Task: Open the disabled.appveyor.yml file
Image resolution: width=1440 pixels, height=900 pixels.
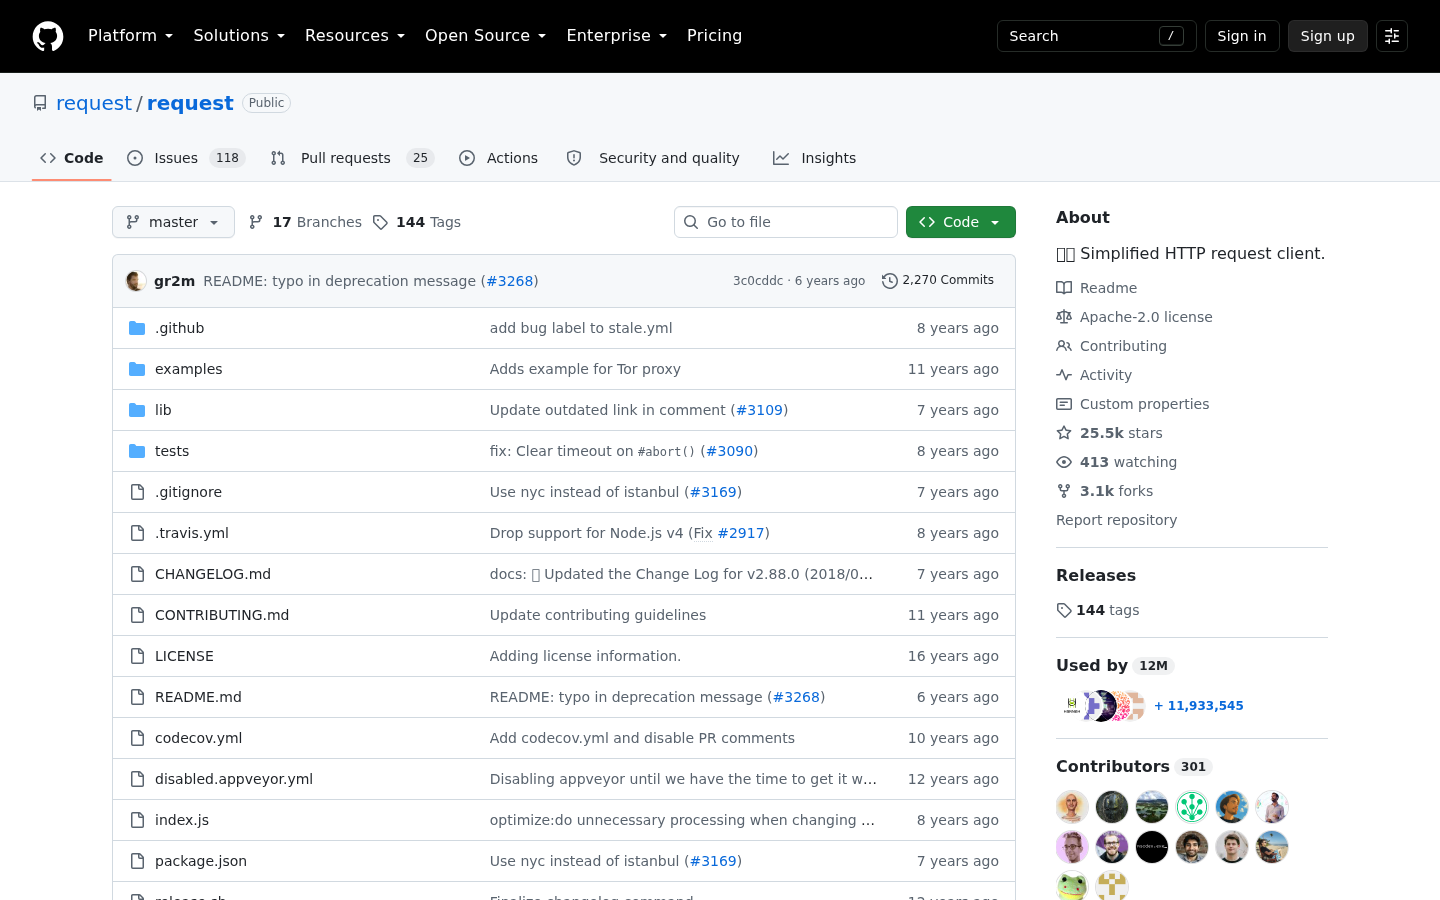Action: tap(234, 779)
